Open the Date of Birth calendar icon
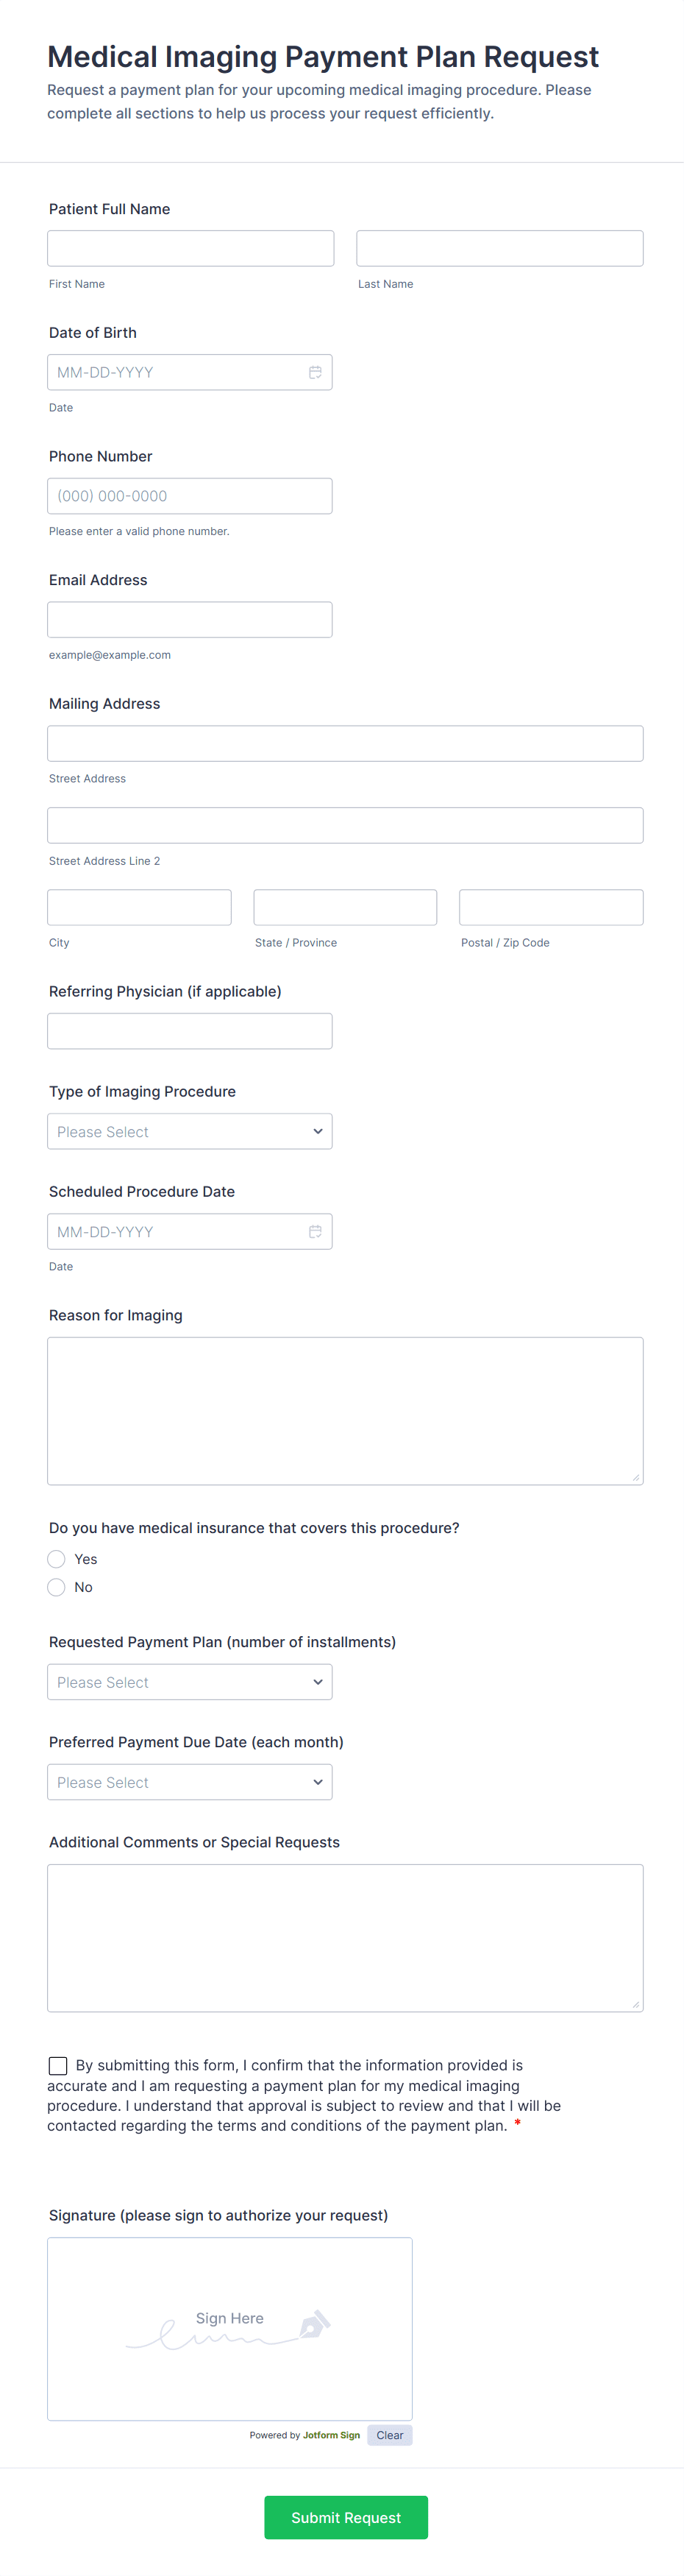The height and width of the screenshot is (2576, 684). click(315, 372)
